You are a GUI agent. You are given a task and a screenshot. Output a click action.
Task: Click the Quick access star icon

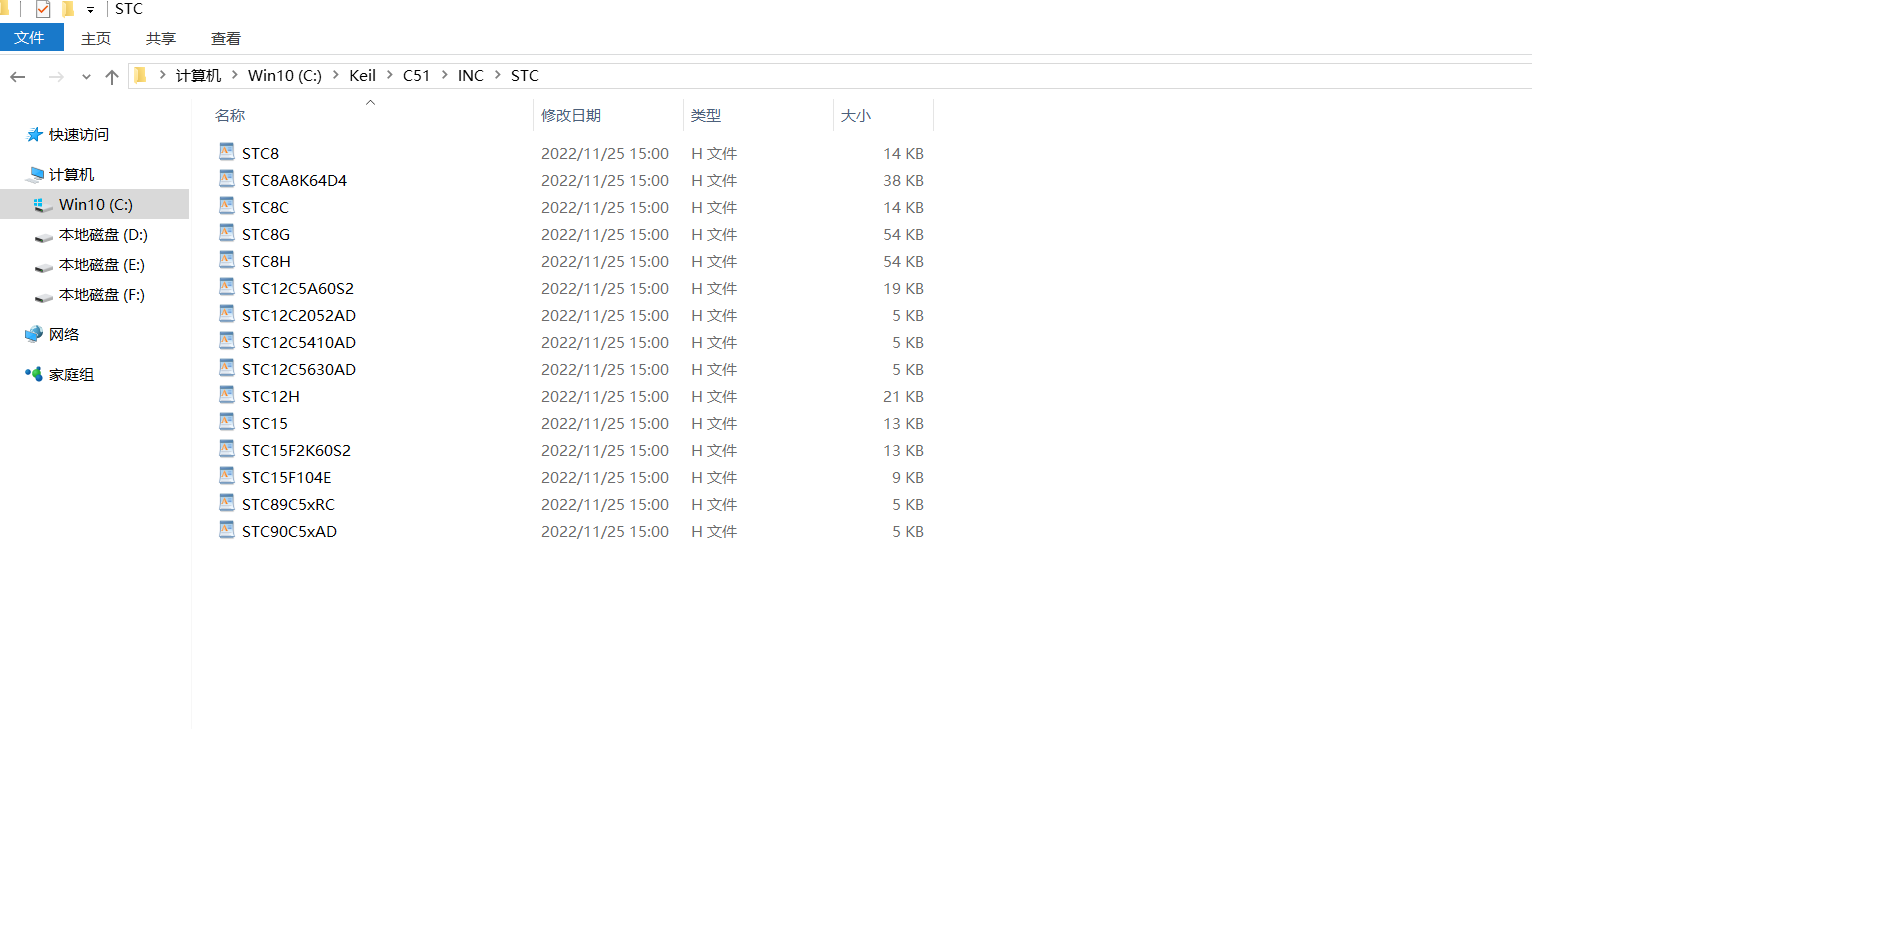pyautogui.click(x=35, y=134)
